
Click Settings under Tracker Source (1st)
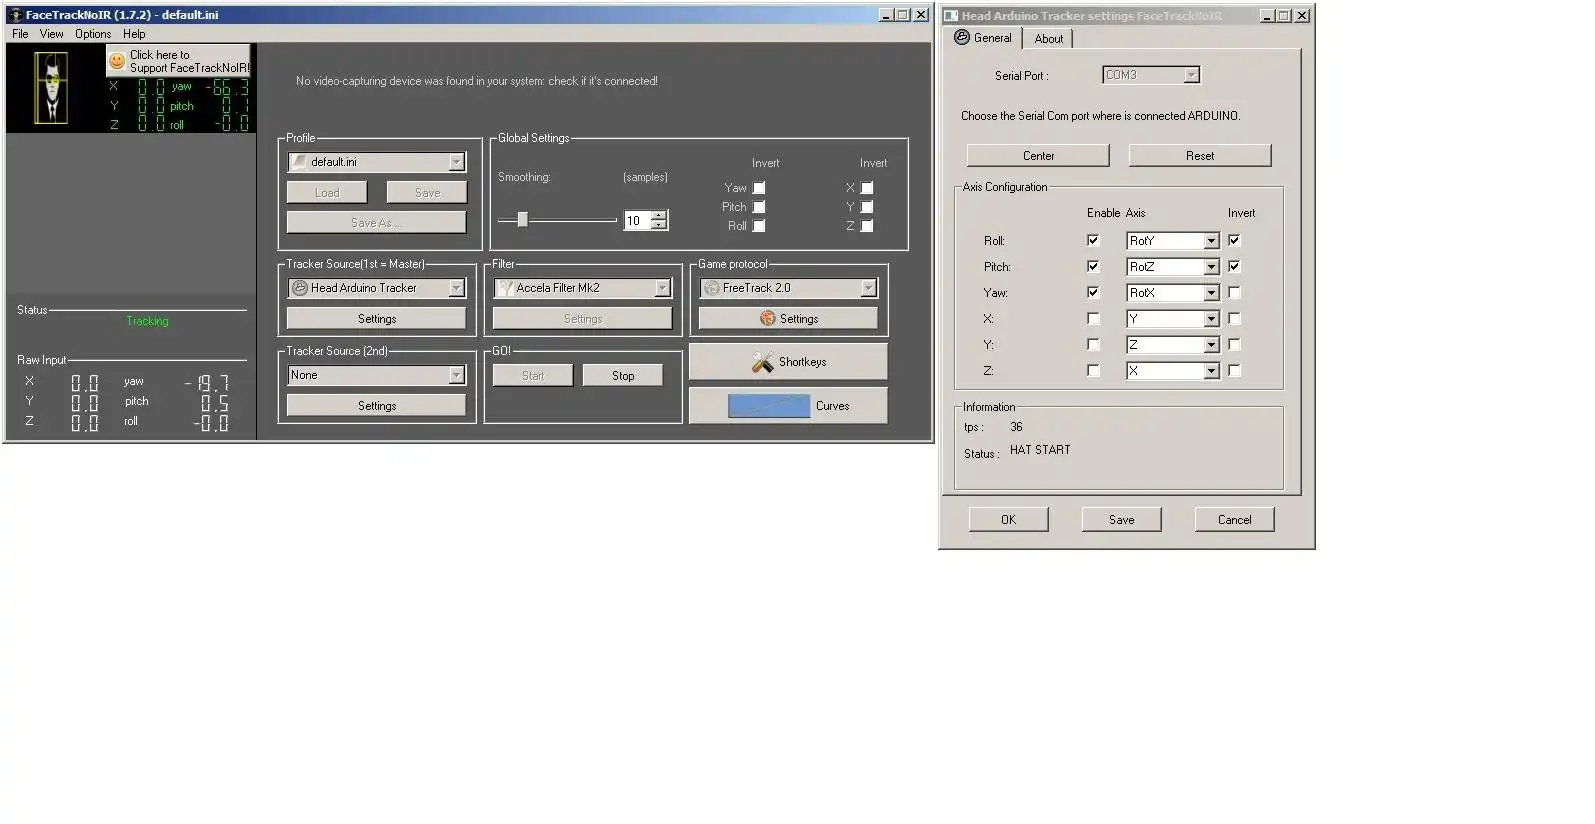tap(376, 319)
